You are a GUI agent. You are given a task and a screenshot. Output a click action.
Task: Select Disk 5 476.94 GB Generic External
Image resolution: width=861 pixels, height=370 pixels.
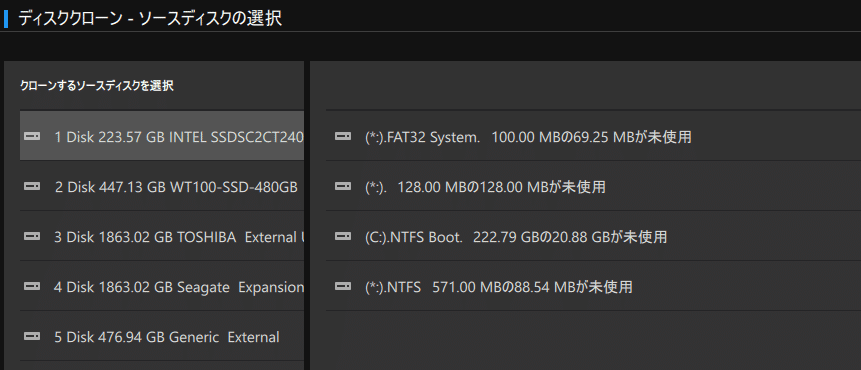point(162,336)
